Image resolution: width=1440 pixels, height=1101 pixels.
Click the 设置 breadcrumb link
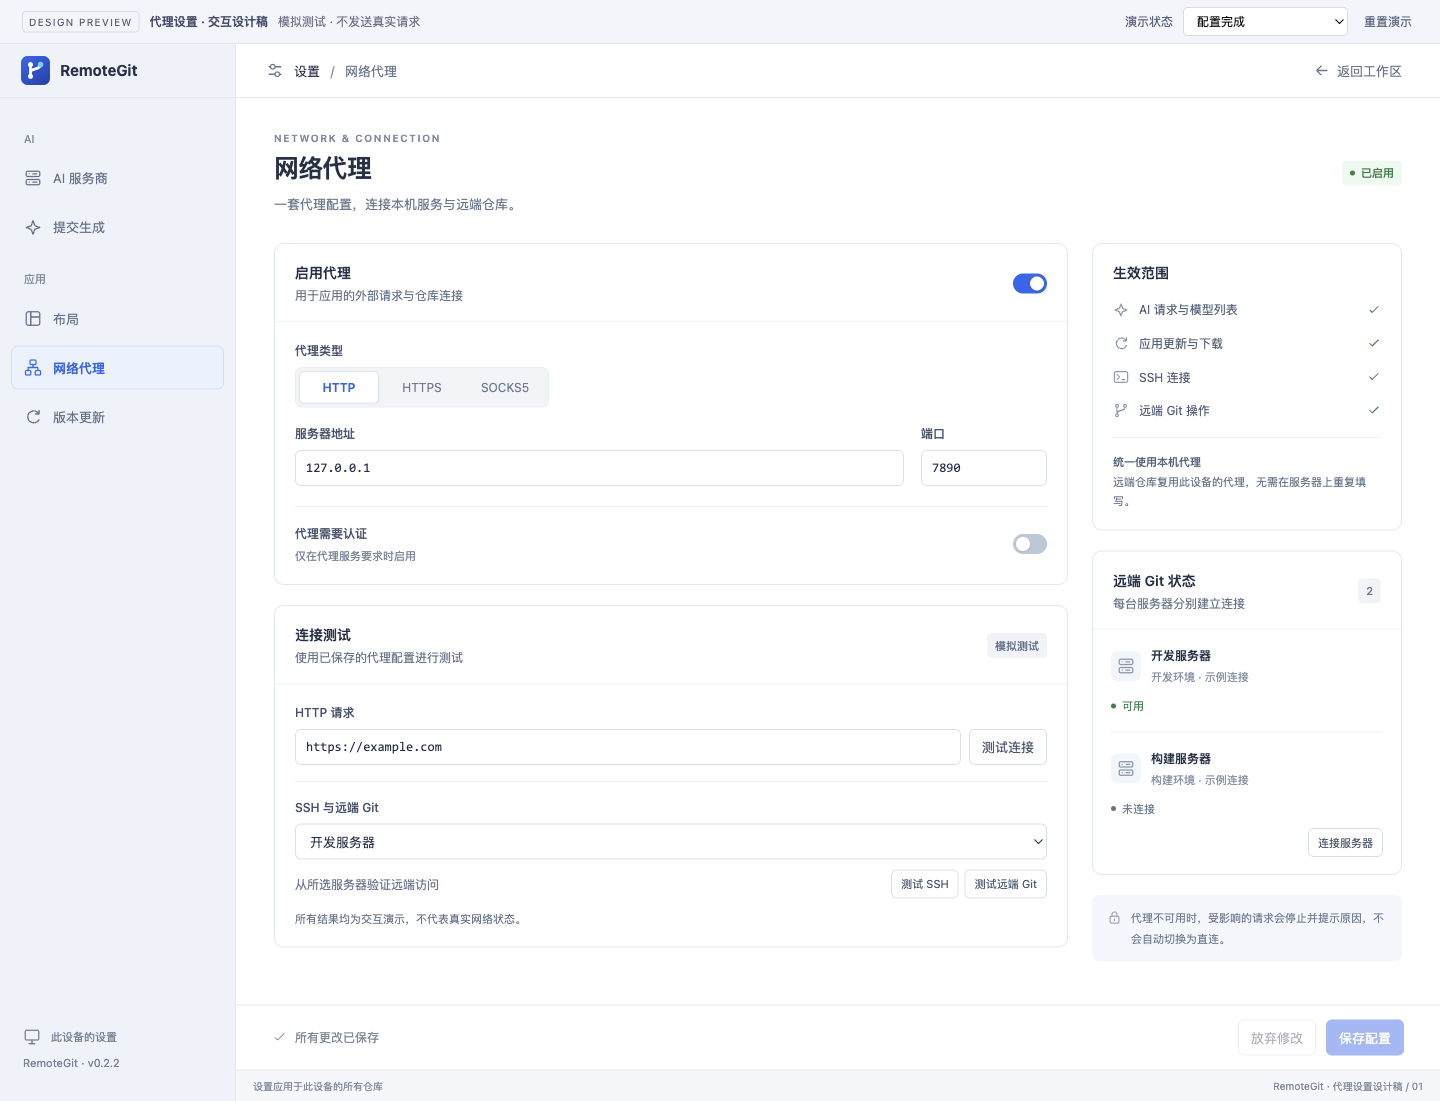pyautogui.click(x=307, y=71)
